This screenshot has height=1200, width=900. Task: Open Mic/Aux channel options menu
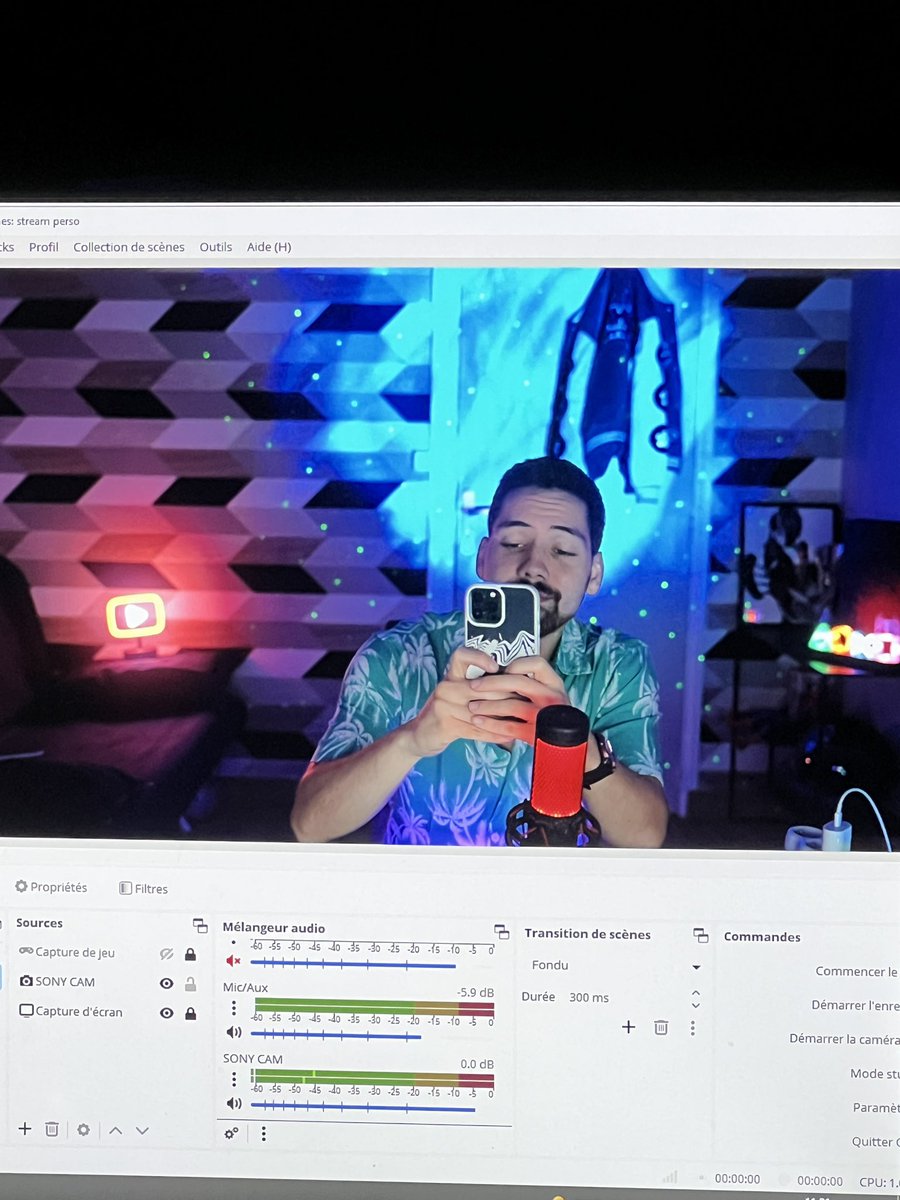click(x=234, y=1008)
